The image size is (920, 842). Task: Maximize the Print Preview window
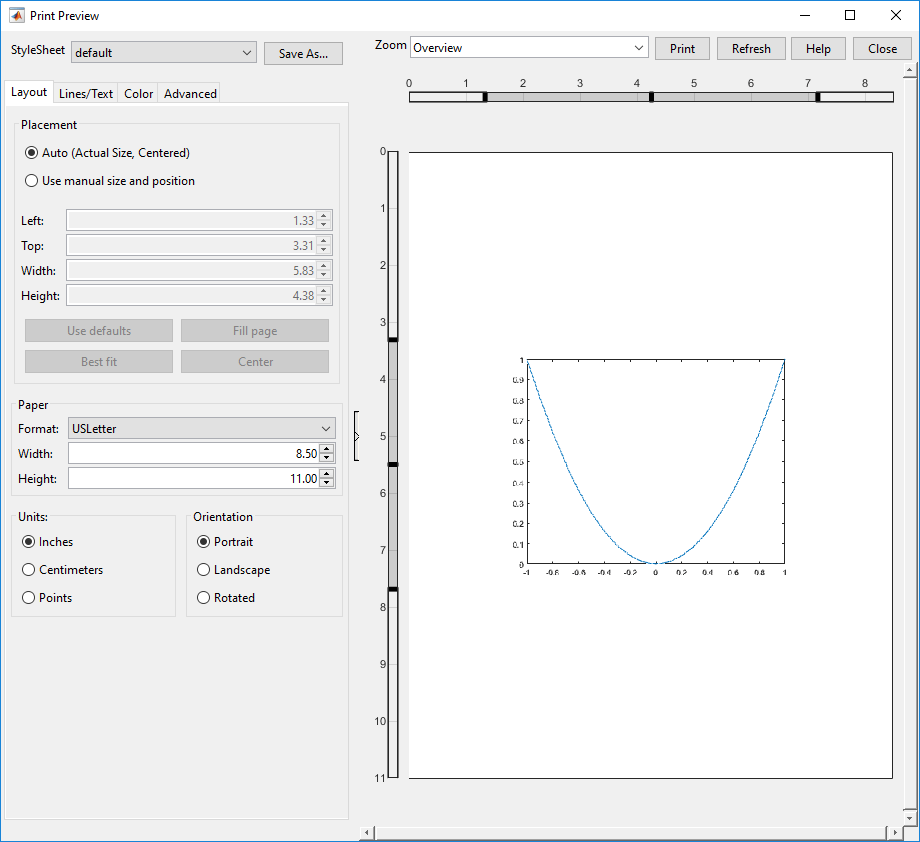click(x=850, y=15)
